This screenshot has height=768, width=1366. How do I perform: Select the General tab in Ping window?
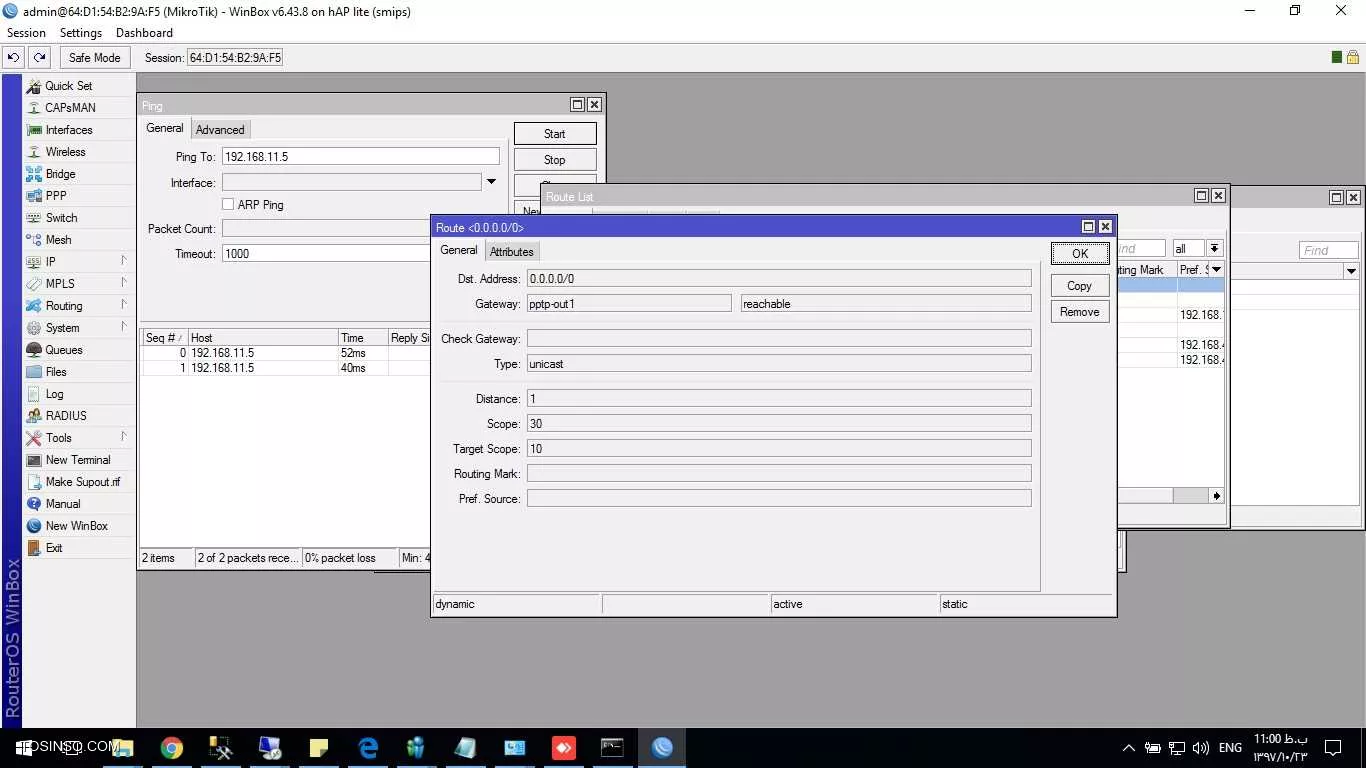[x=165, y=128]
